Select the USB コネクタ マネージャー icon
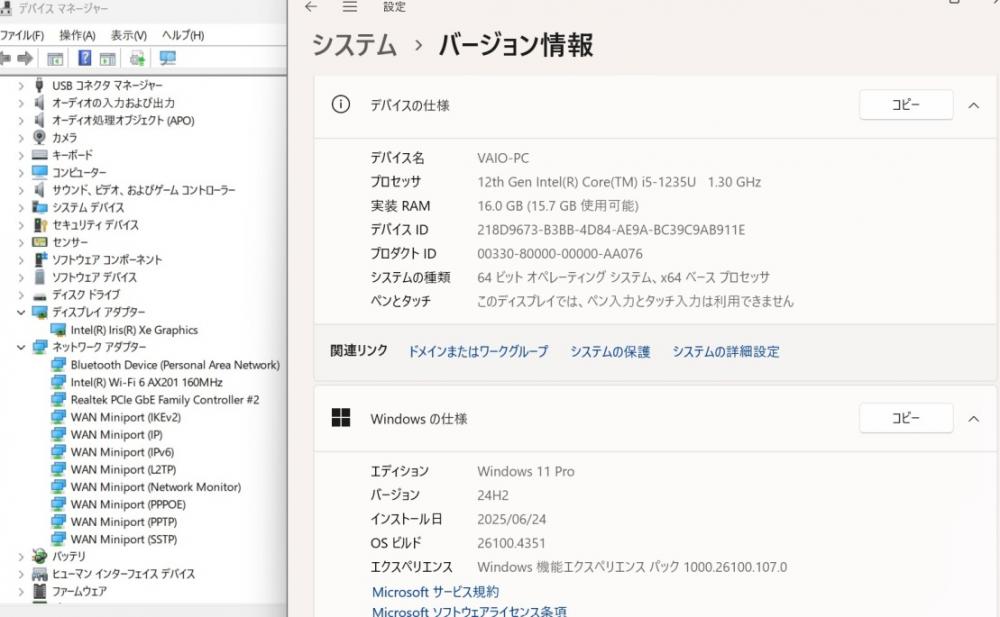Image resolution: width=1000 pixels, height=617 pixels. [x=40, y=85]
